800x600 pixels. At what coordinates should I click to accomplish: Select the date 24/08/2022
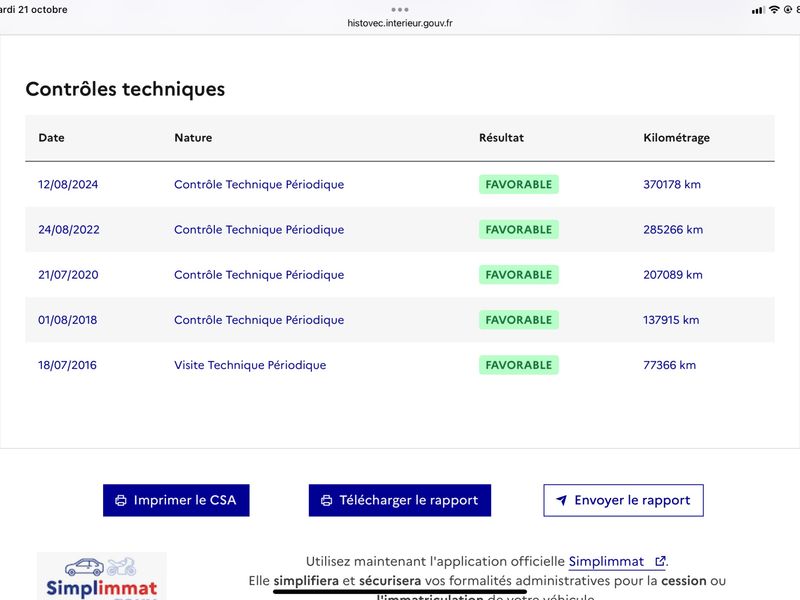[x=69, y=230]
